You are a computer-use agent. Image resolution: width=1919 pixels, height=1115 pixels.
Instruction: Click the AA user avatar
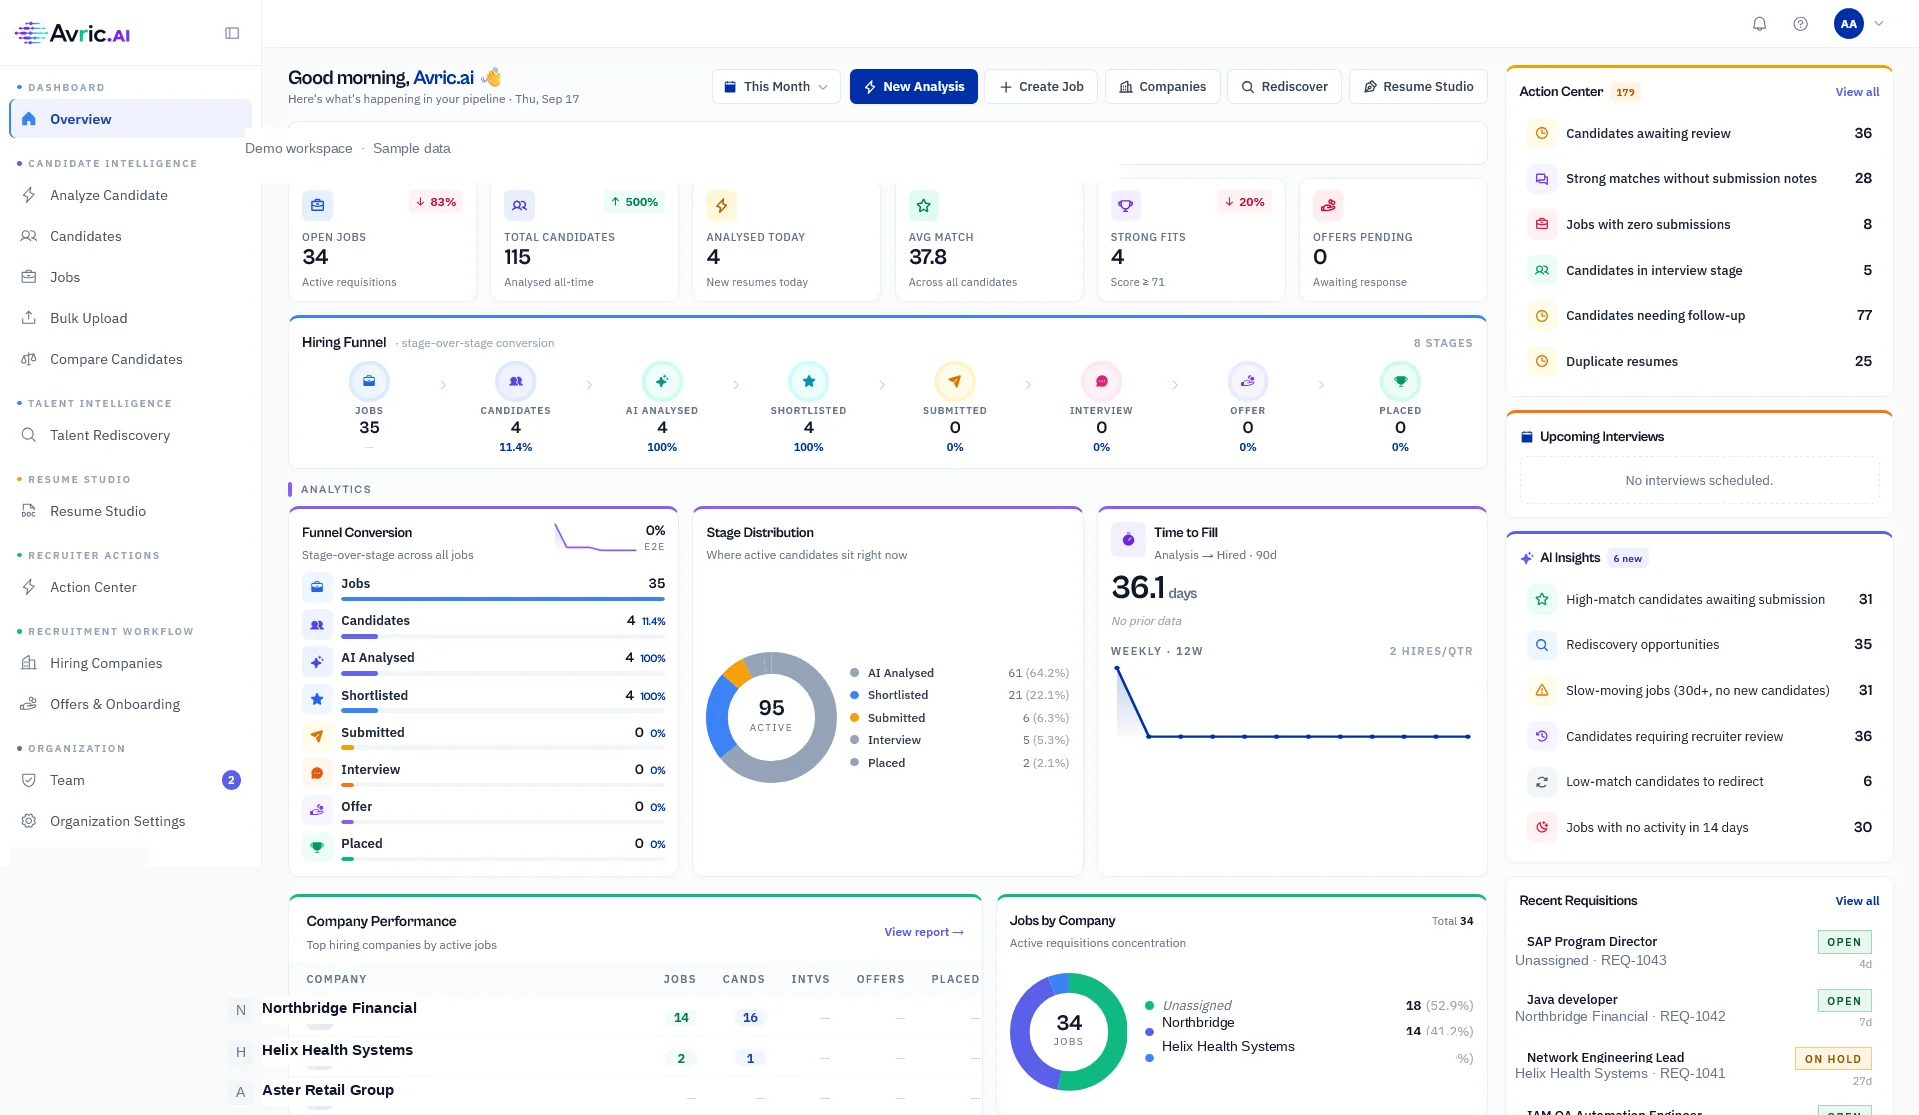click(x=1848, y=24)
